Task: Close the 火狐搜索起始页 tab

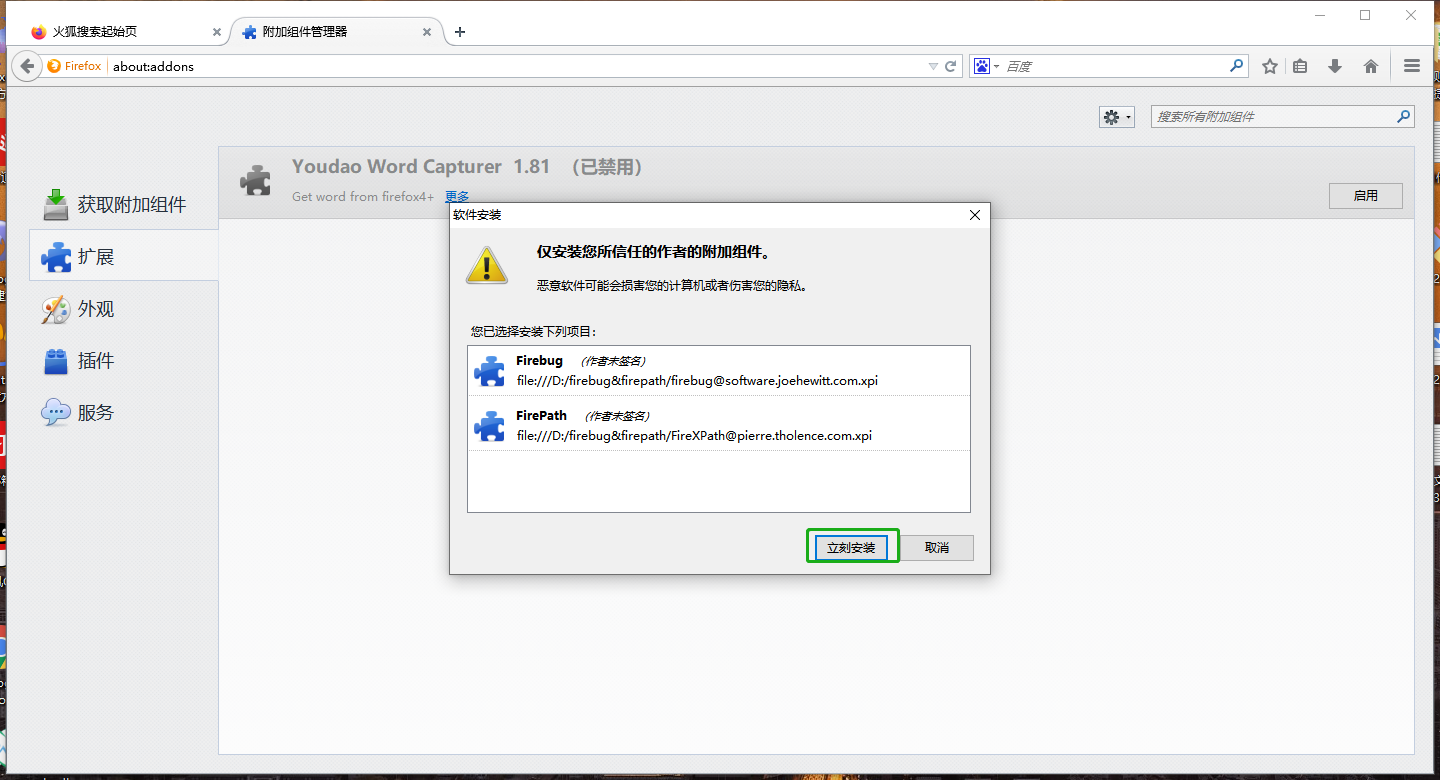Action: click(217, 32)
